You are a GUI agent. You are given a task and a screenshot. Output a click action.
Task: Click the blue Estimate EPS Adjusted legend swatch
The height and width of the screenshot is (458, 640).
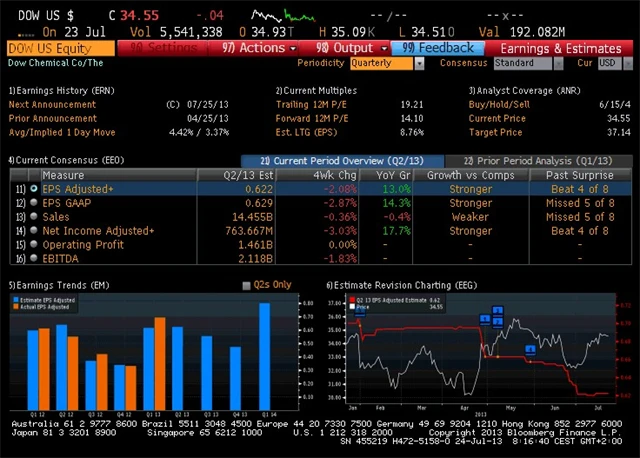[17, 298]
